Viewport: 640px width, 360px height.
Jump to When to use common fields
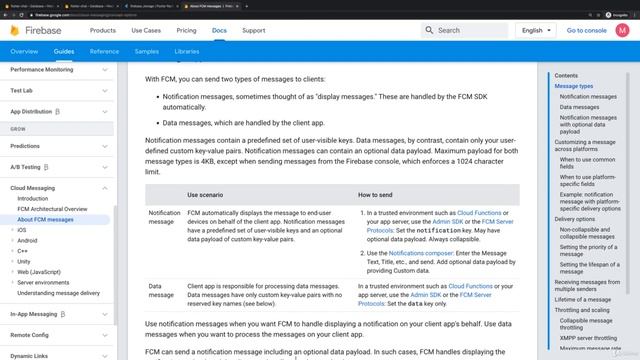click(587, 163)
